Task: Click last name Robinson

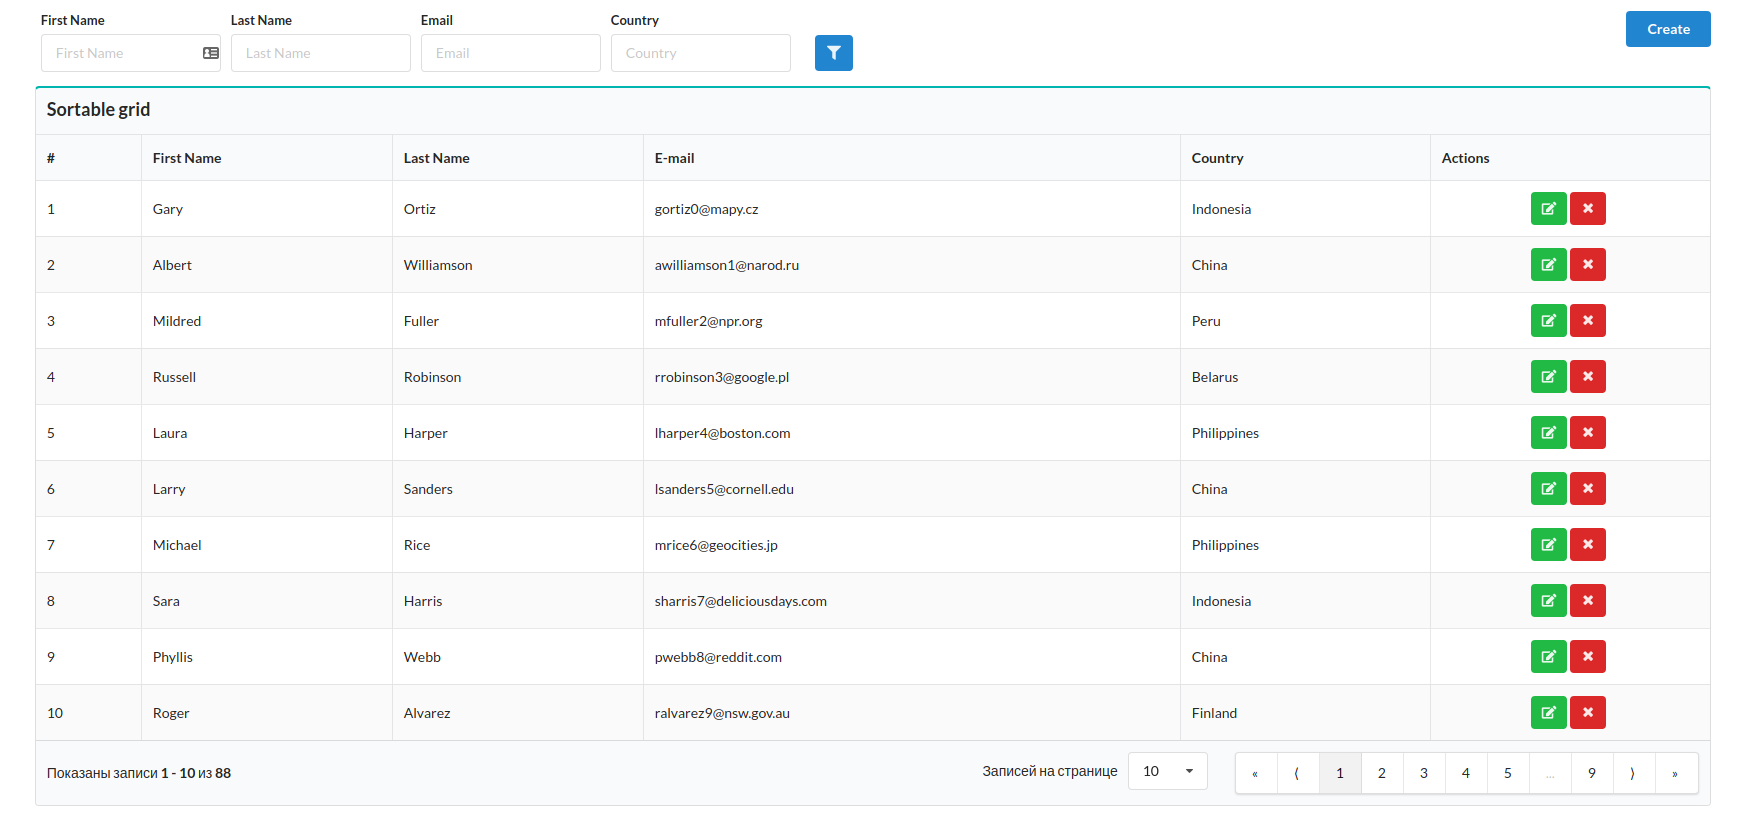Action: point(432,377)
